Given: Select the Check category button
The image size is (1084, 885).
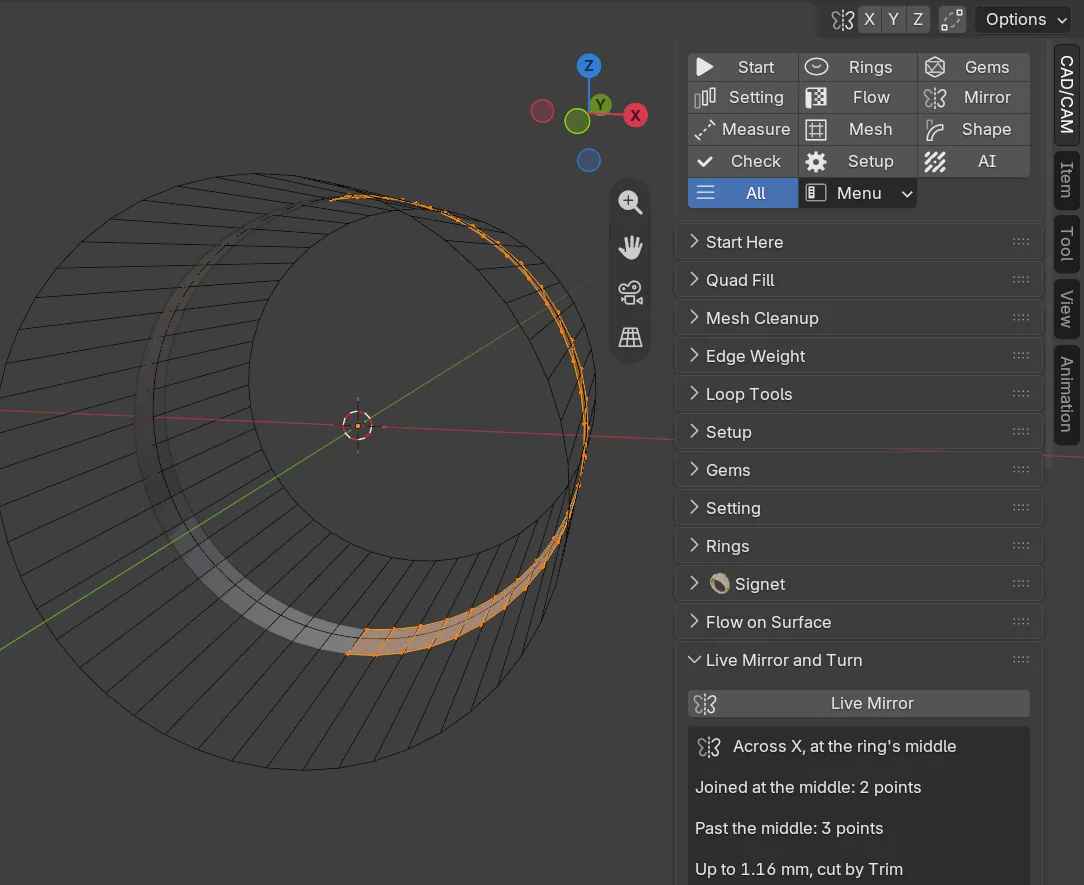Looking at the screenshot, I should (743, 161).
